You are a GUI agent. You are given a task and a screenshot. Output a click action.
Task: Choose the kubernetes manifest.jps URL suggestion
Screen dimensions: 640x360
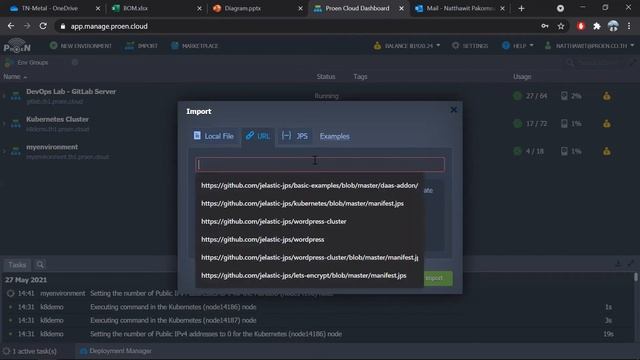tap(309, 203)
